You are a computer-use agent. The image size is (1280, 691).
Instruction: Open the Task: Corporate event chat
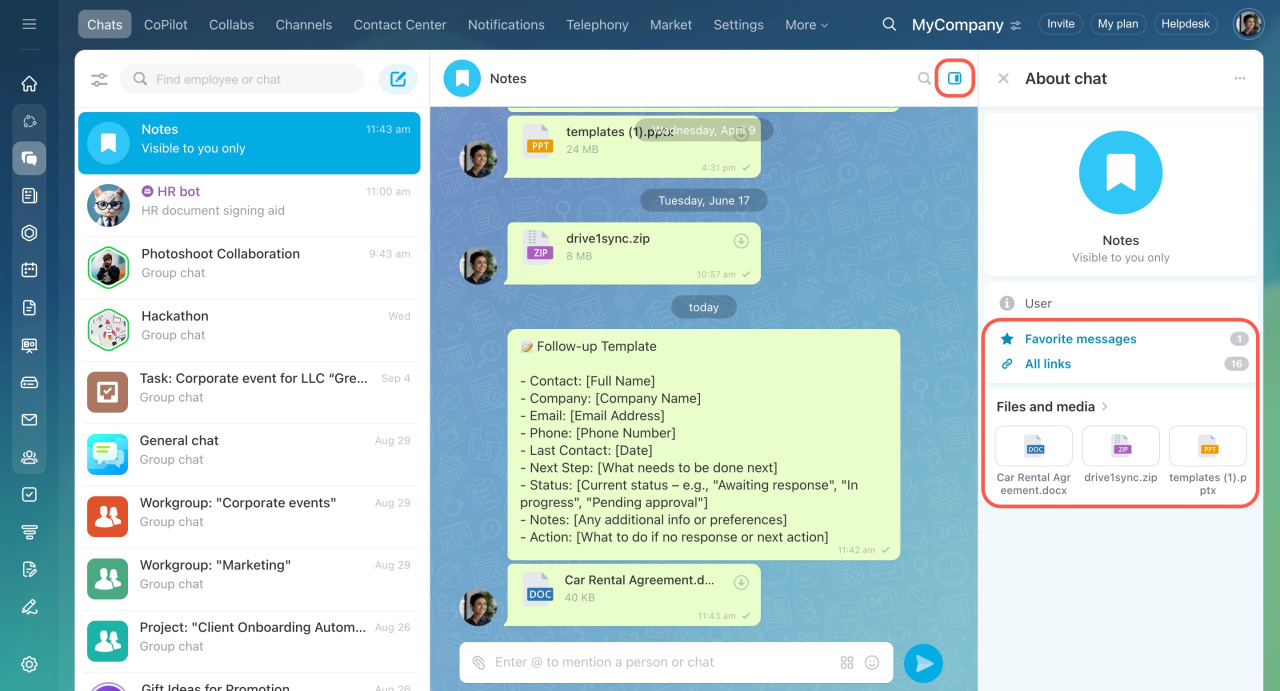pyautogui.click(x=249, y=392)
